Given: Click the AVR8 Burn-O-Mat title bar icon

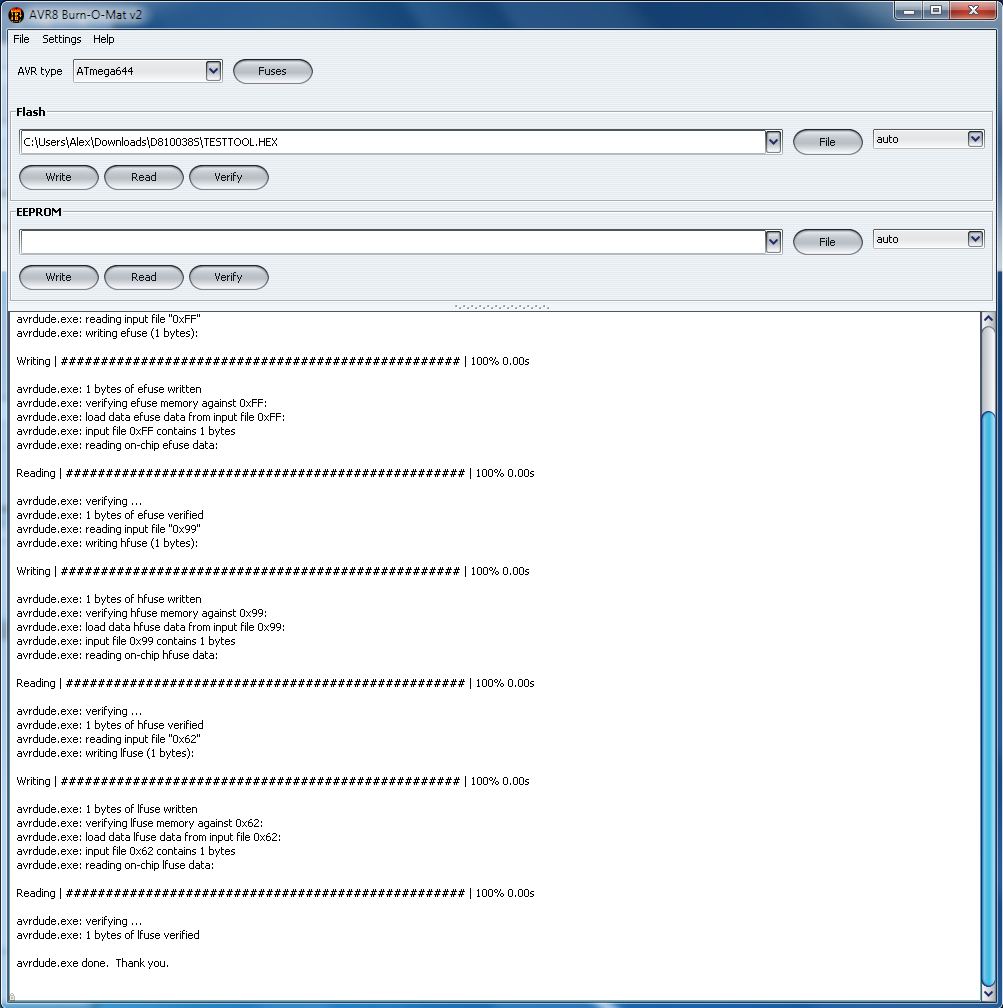Looking at the screenshot, I should [x=16, y=14].
